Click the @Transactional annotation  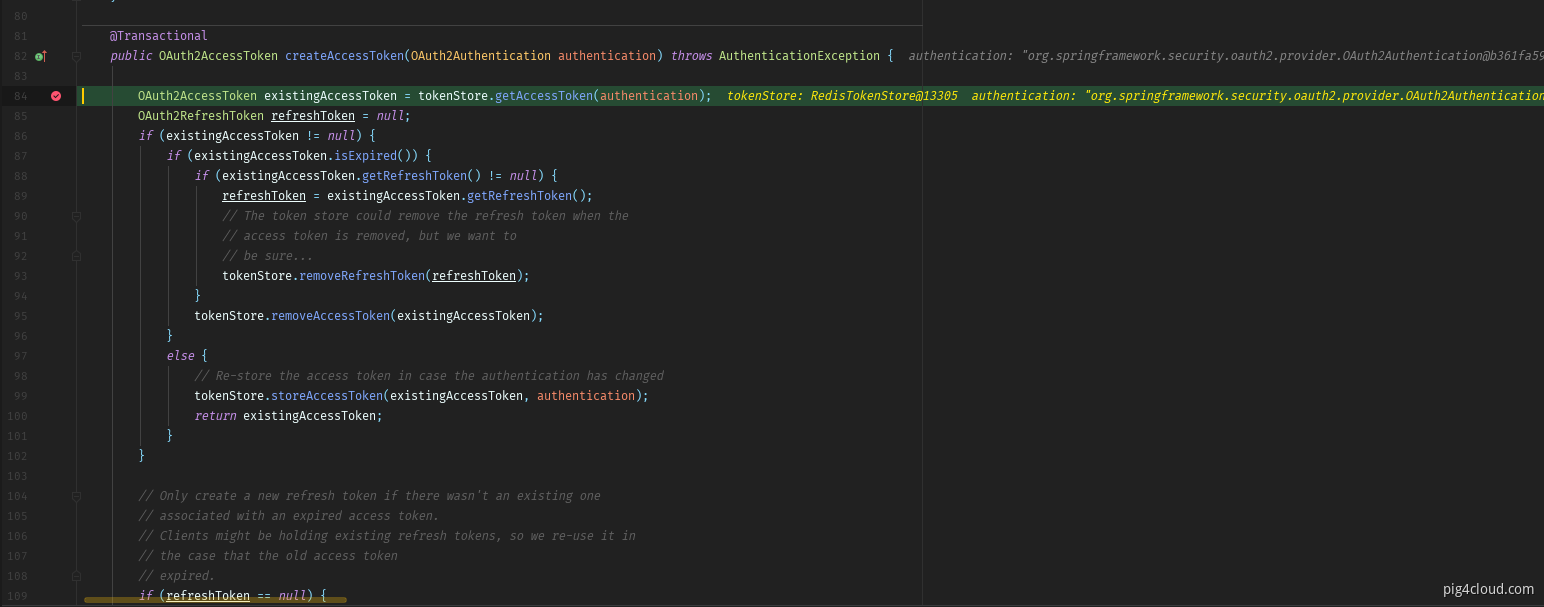[159, 36]
